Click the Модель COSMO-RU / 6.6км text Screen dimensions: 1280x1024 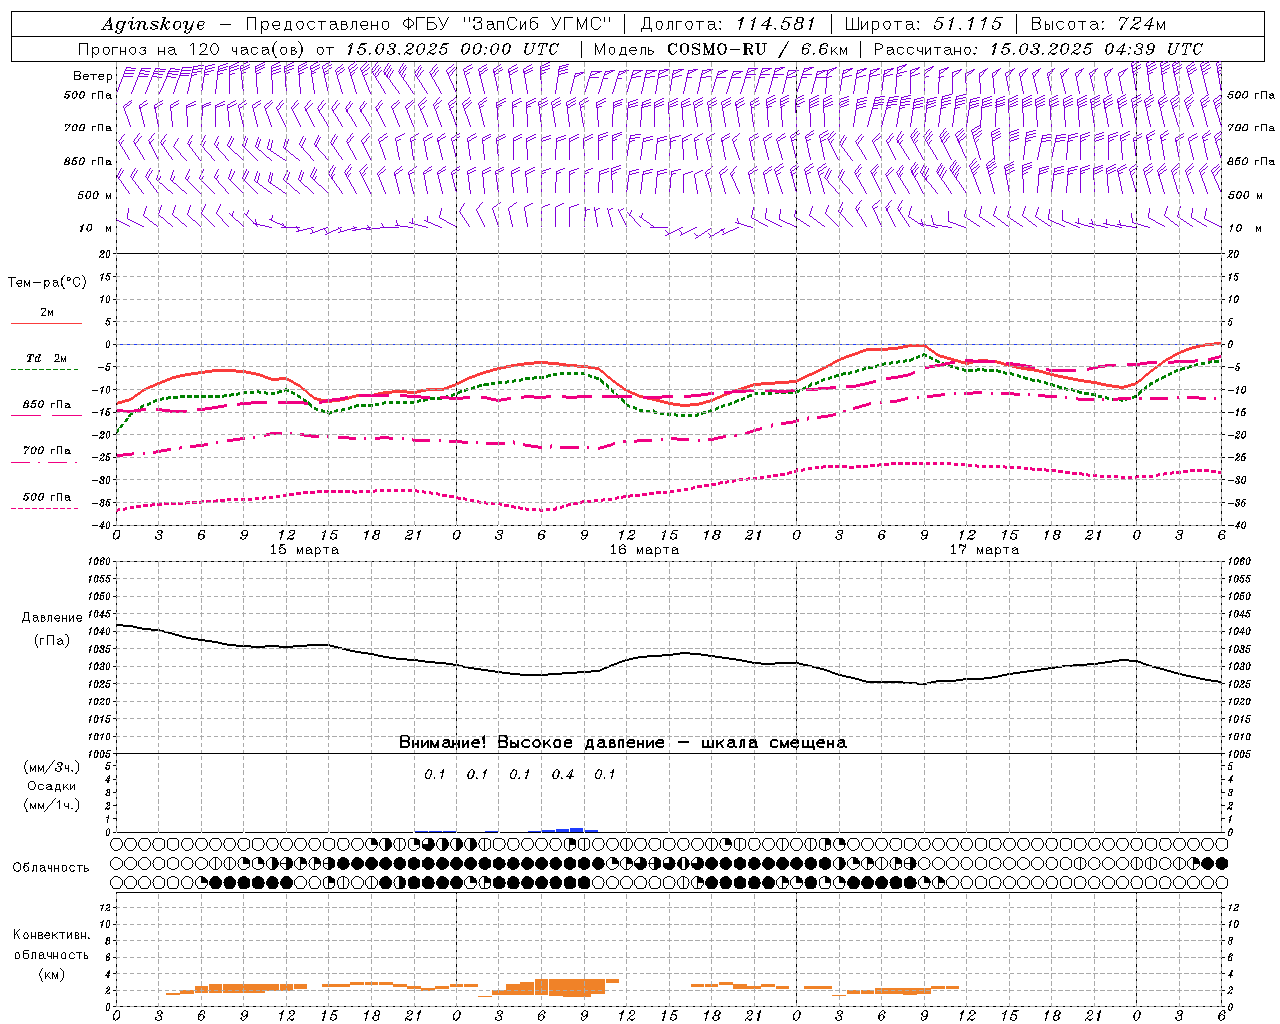coord(721,49)
